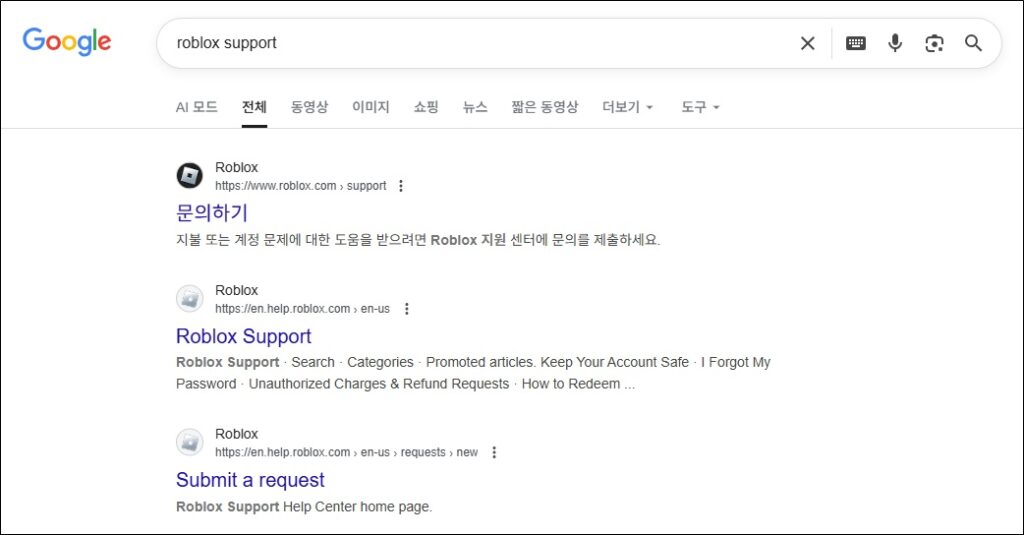The image size is (1024, 535).
Task: Click the snippet text 'Unauthorized Charges & Refund Requests'
Action: point(379,384)
